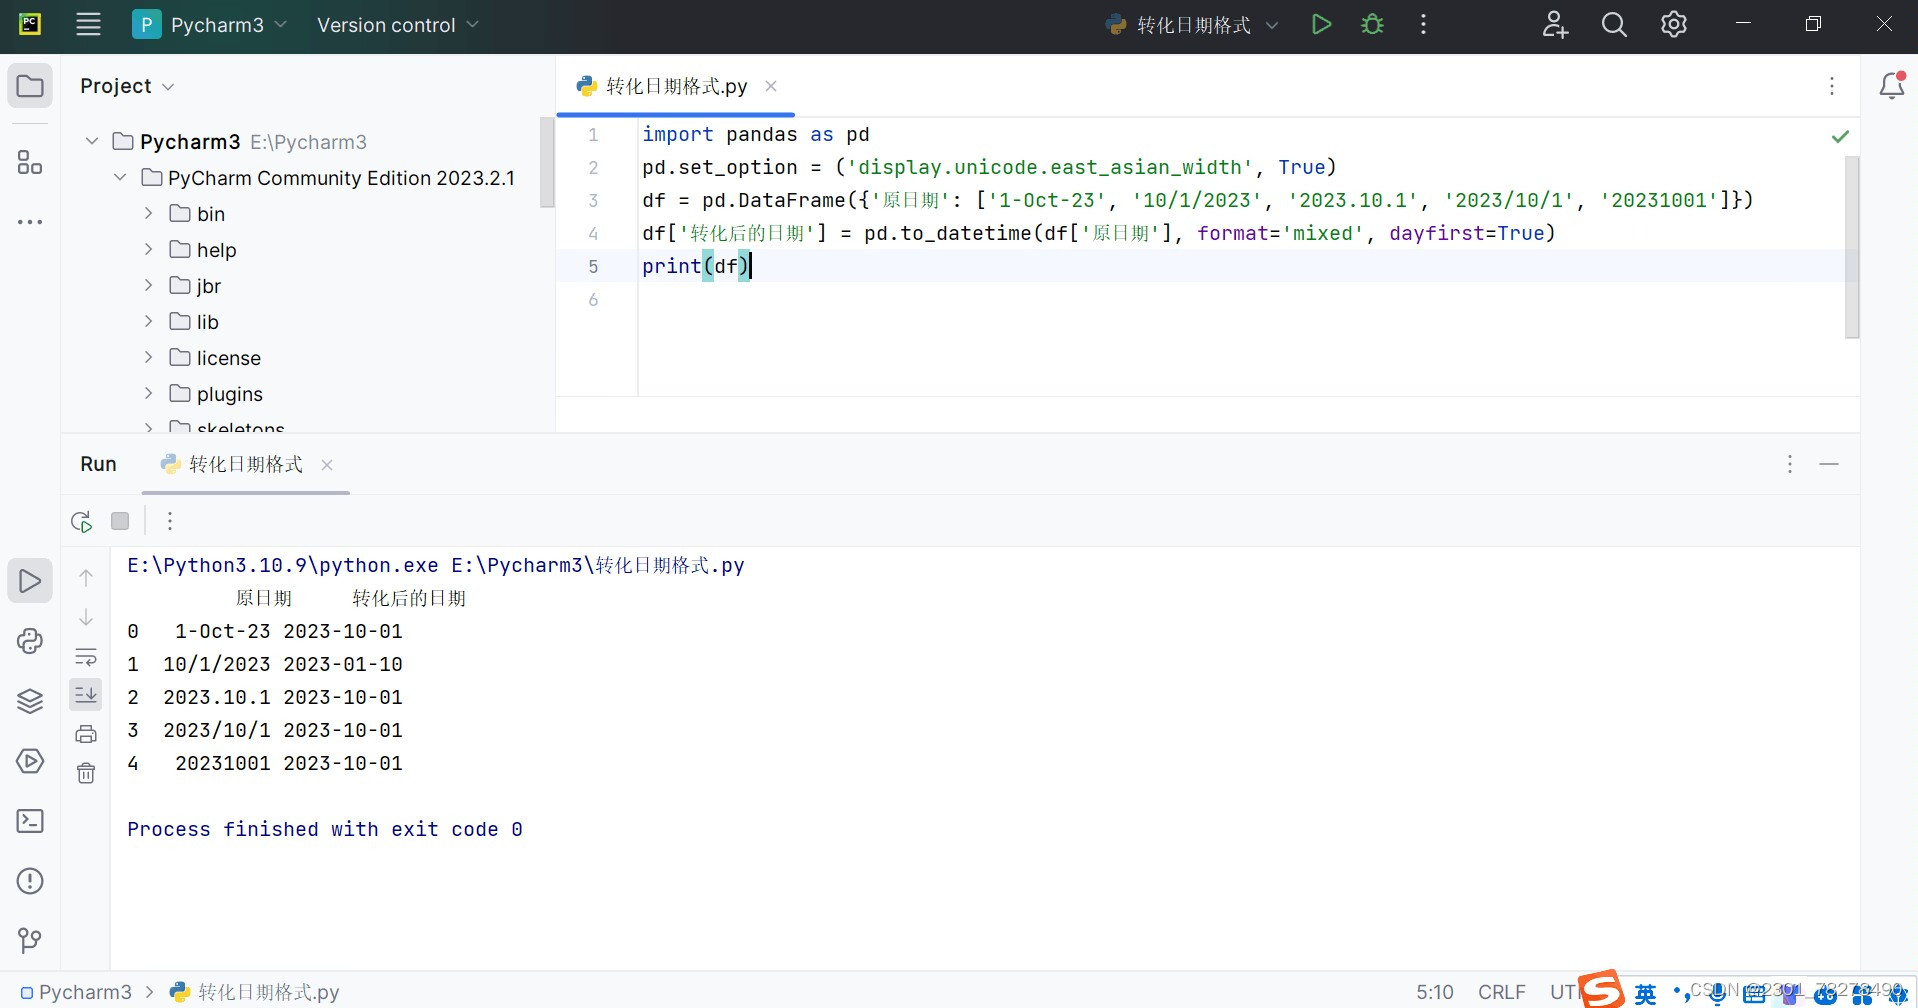Screen dimensions: 1918x1008
Task: Open the Problems tool window
Action: pos(30,880)
